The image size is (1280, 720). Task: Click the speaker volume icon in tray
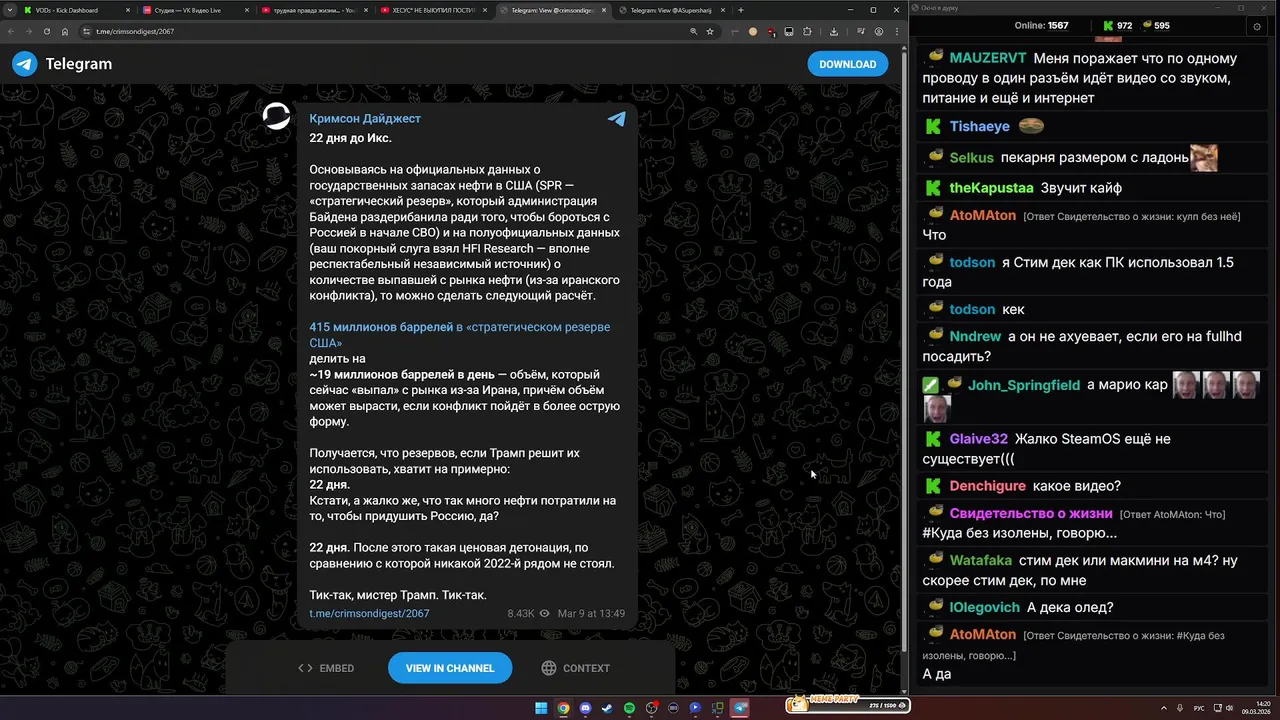click(x=1229, y=708)
